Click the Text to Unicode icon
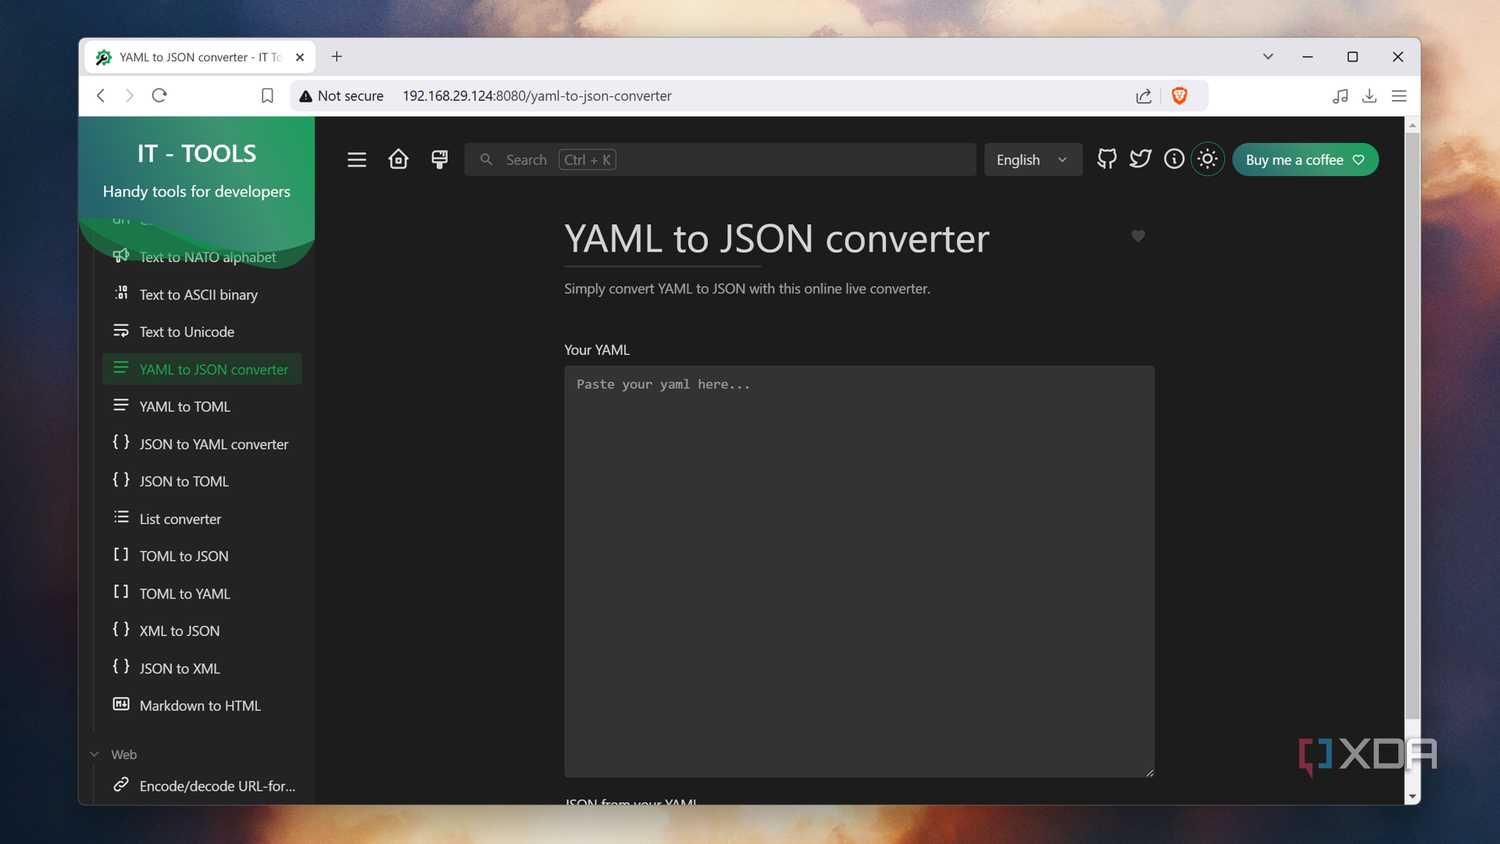The height and width of the screenshot is (844, 1500). coord(121,330)
